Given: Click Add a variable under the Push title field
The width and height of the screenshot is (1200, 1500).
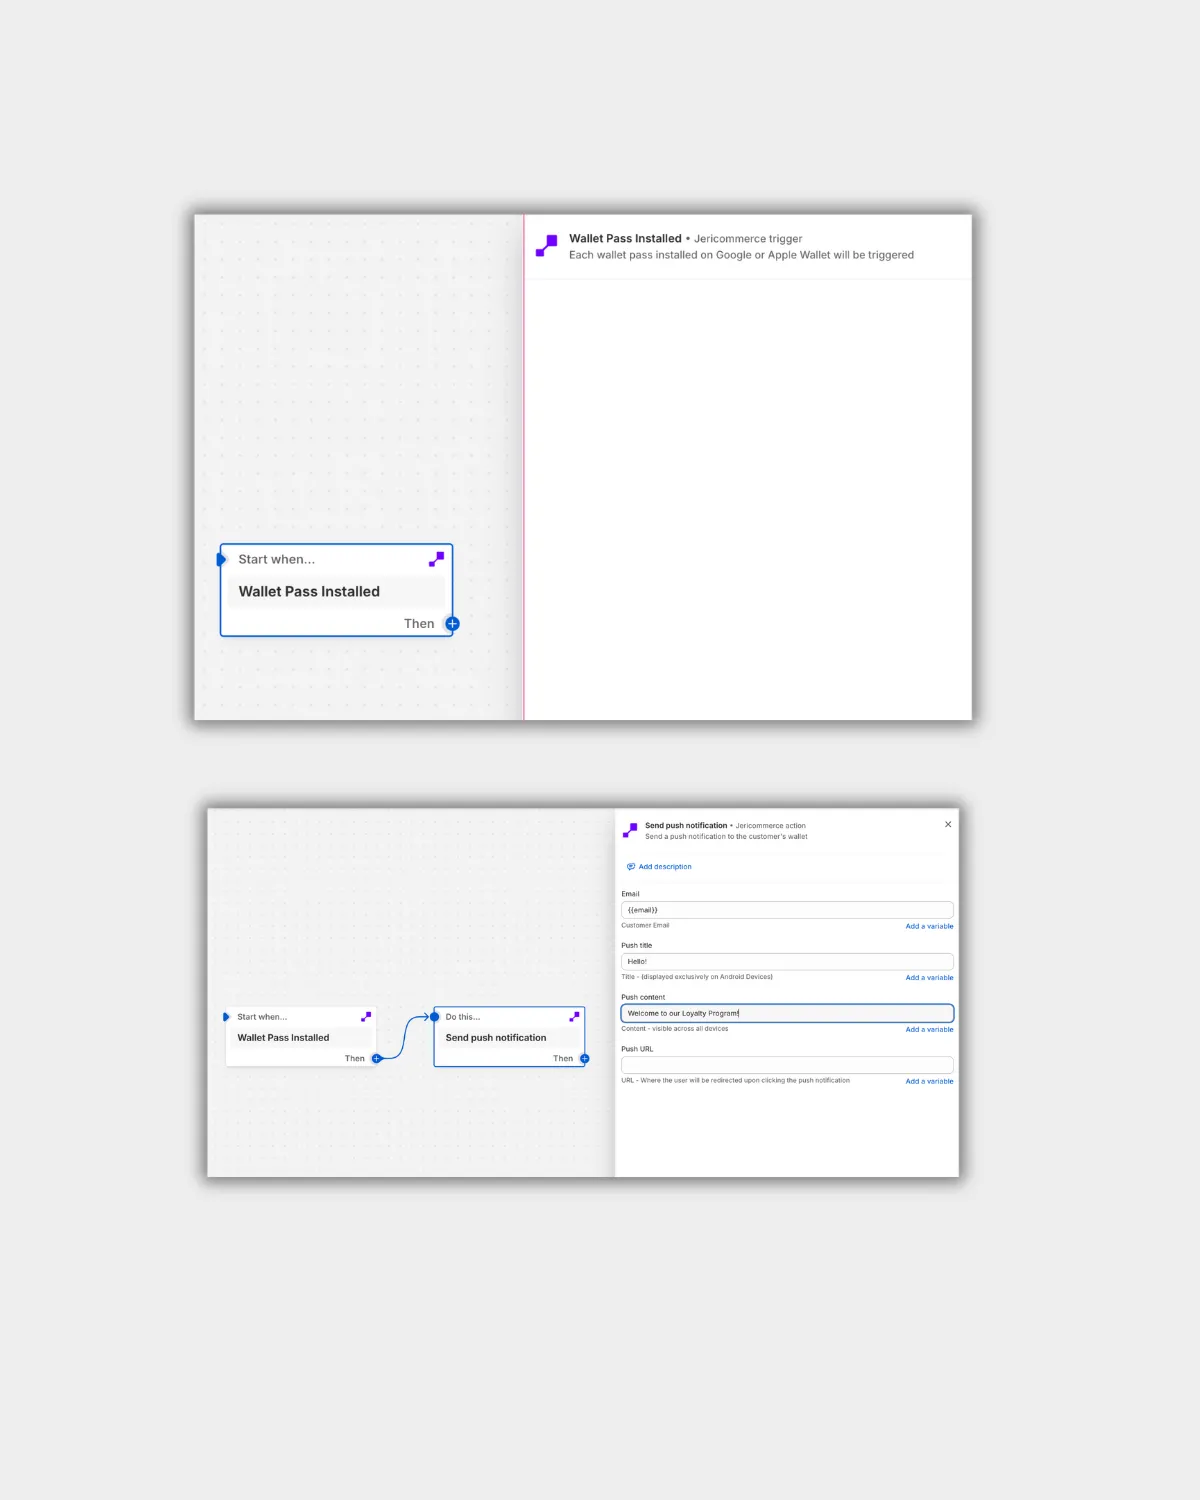Looking at the screenshot, I should (929, 978).
